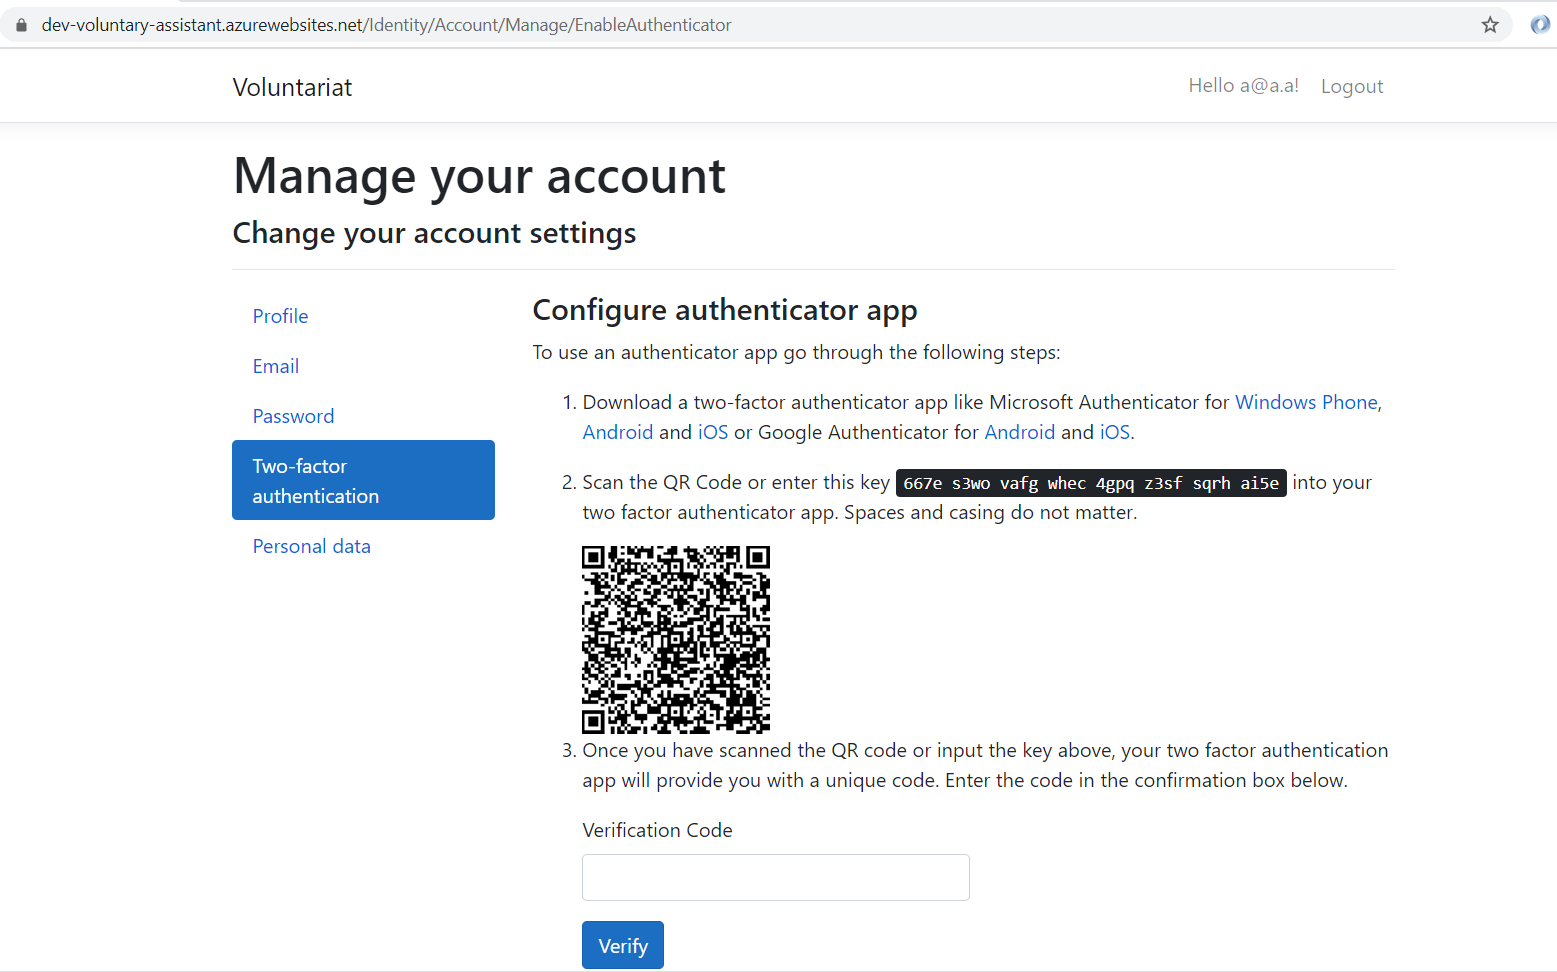Open Google Authenticator Android link
Viewport: 1557px width, 972px height.
click(1020, 432)
